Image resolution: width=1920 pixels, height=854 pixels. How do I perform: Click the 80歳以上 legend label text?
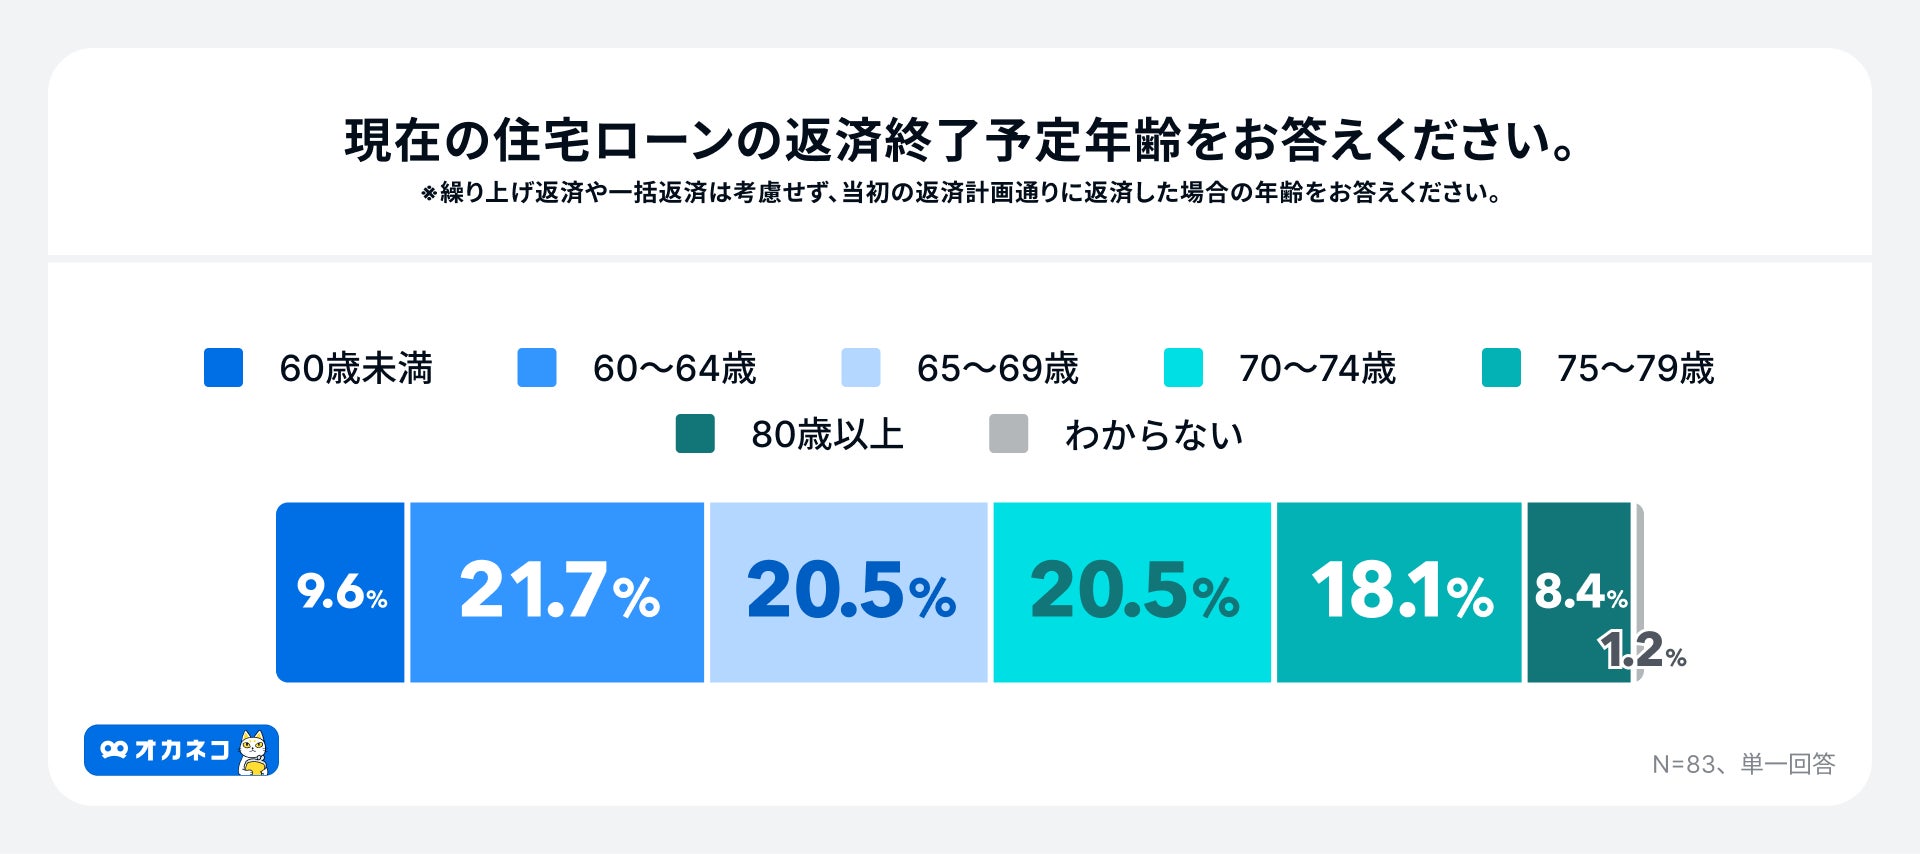[827, 435]
